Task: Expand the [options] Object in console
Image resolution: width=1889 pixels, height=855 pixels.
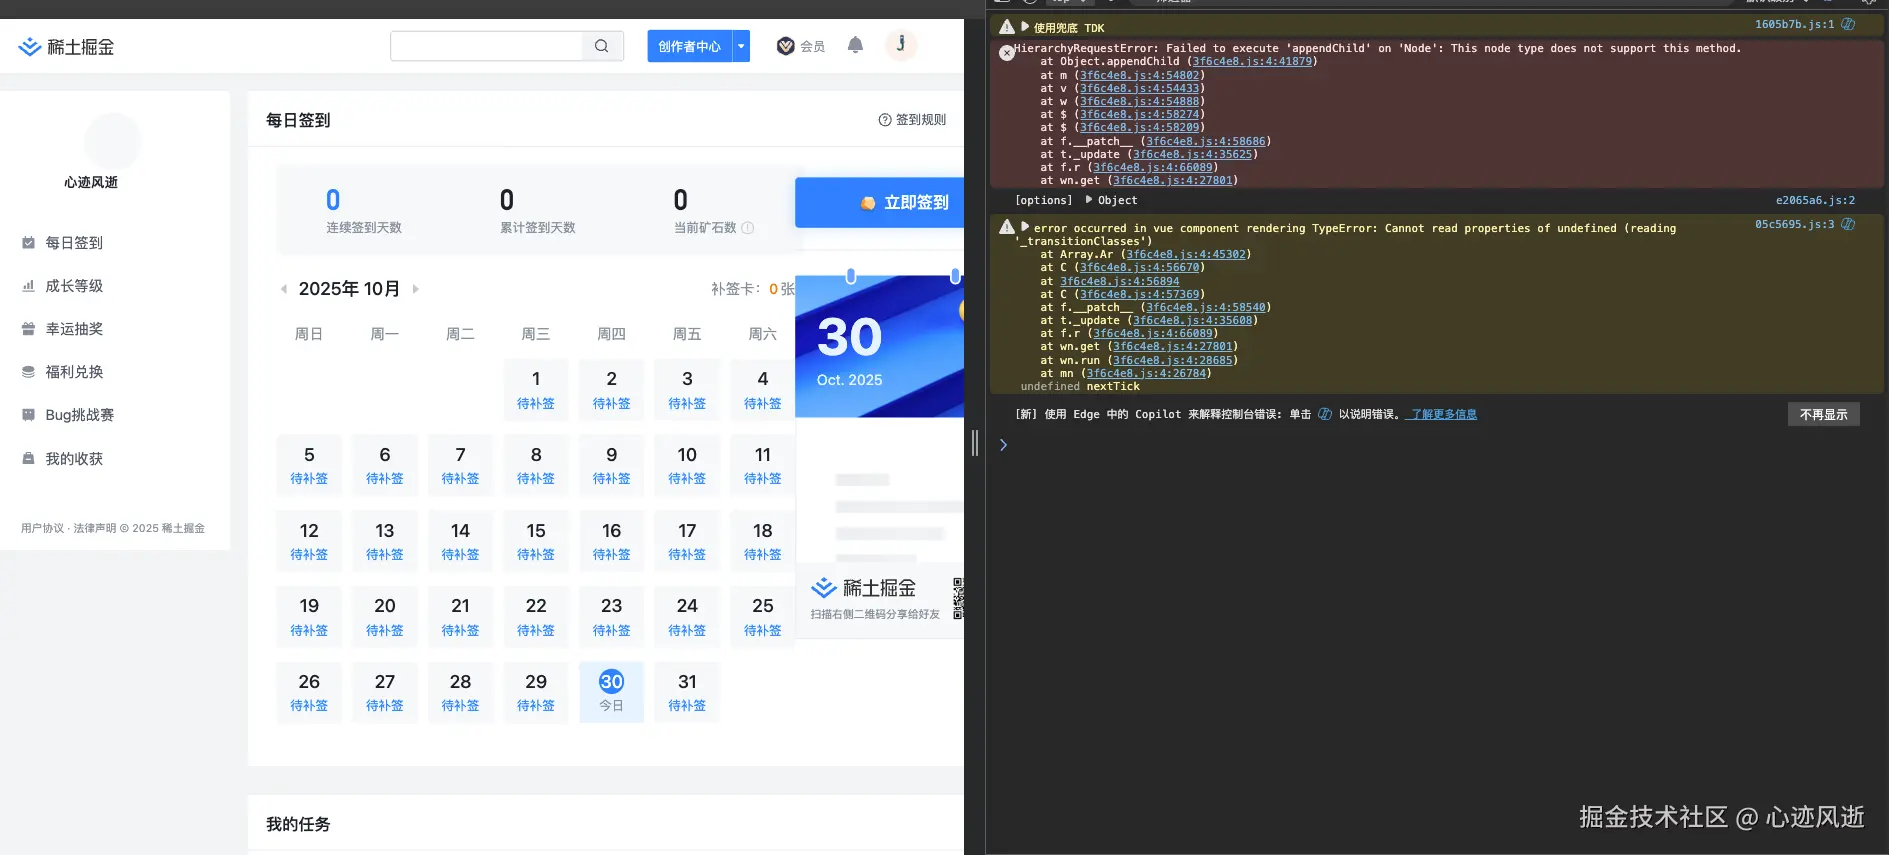Action: tap(1089, 200)
